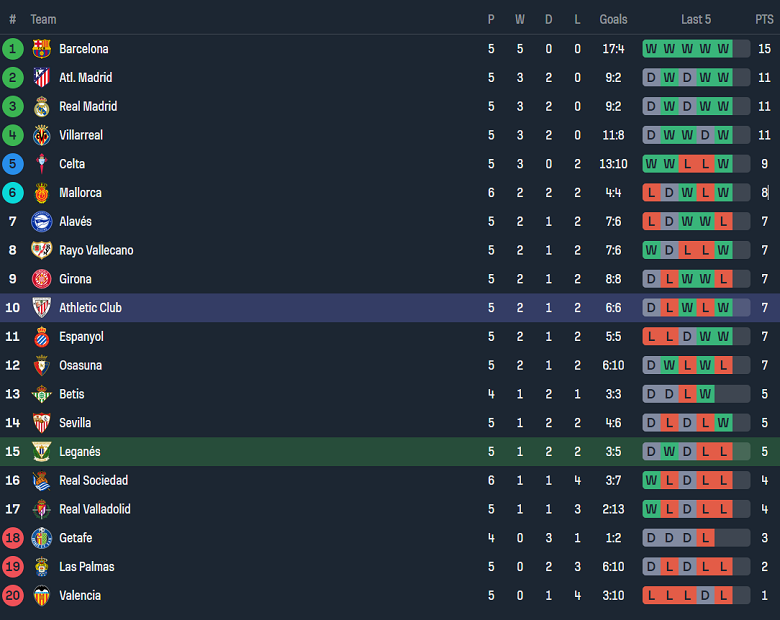
Task: Click the red position 20 rank badge
Action: (x=13, y=596)
